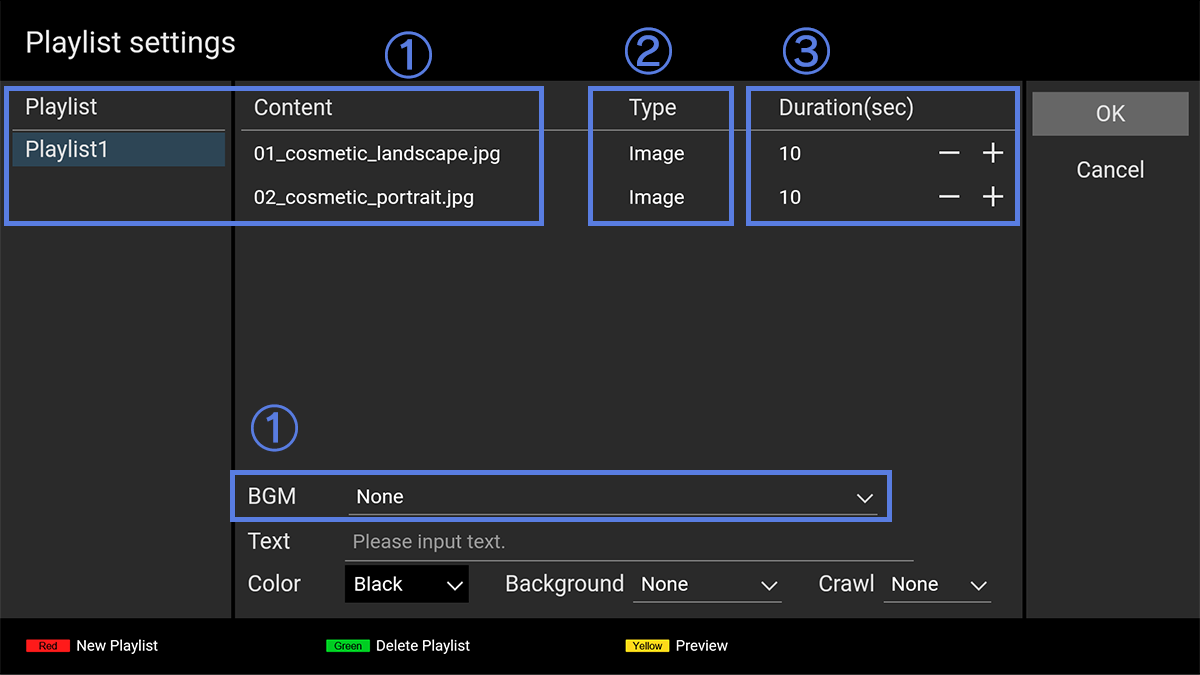Viewport: 1200px width, 675px height.
Task: Decrease duration for 01_cosmetic_landscape.jpg with minus
Action: (949, 153)
